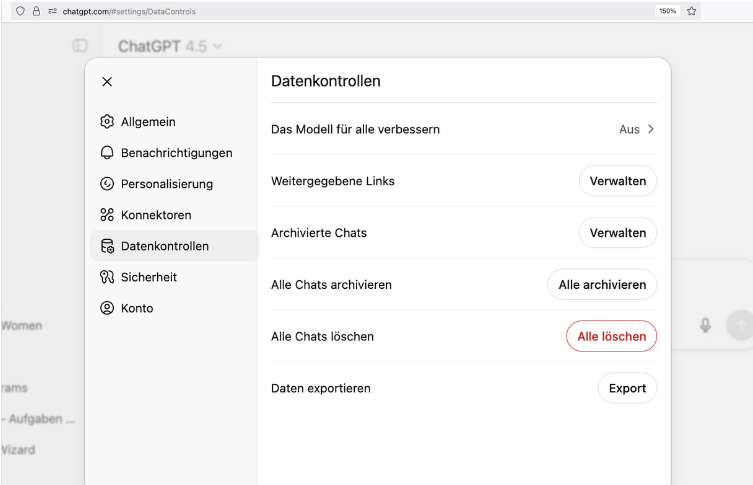Open the Aufgaben chat in background sidebar
Image resolution: width=753 pixels, height=485 pixels.
(x=38, y=419)
